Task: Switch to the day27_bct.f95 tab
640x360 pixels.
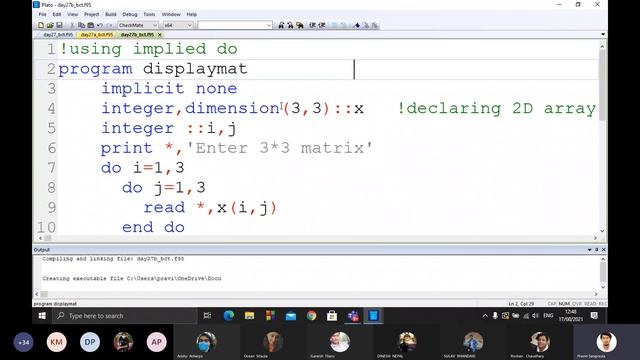Action: (x=58, y=35)
